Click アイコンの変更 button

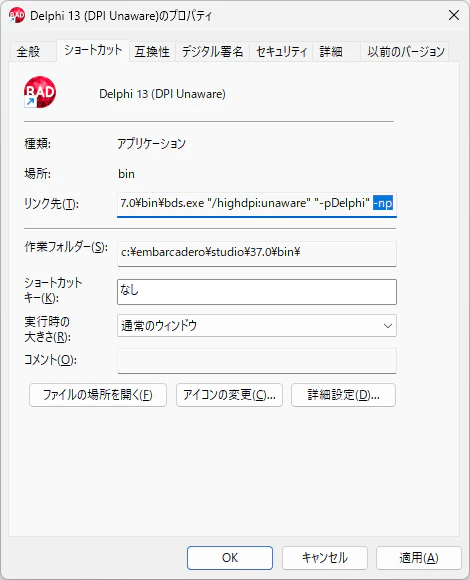229,395
